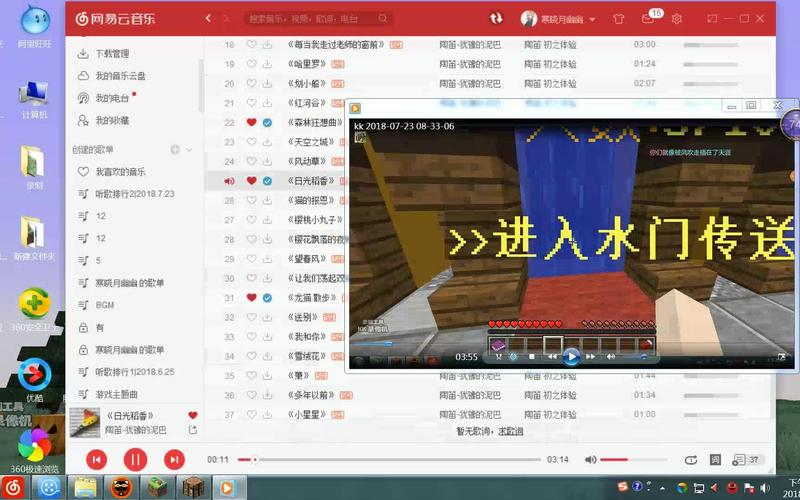Screen dimensions: 800x500
Task: Unlike song 22 《森林狂想曲》 via red heart
Action: (251, 122)
